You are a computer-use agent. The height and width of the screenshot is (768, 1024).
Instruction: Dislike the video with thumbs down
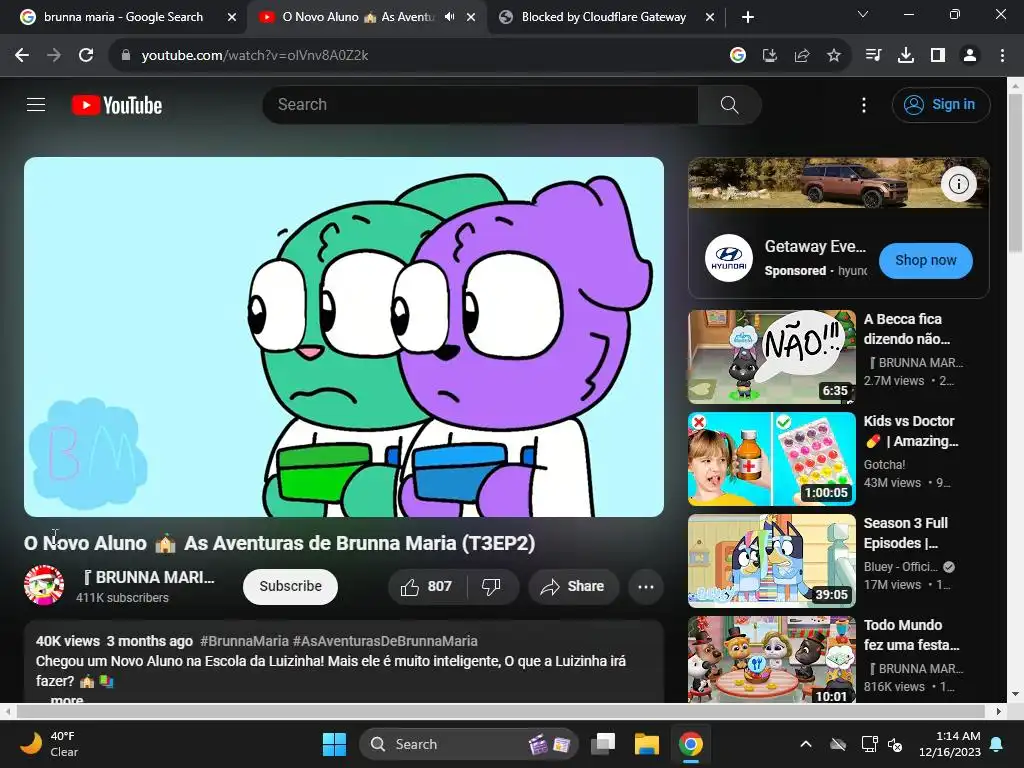(492, 586)
